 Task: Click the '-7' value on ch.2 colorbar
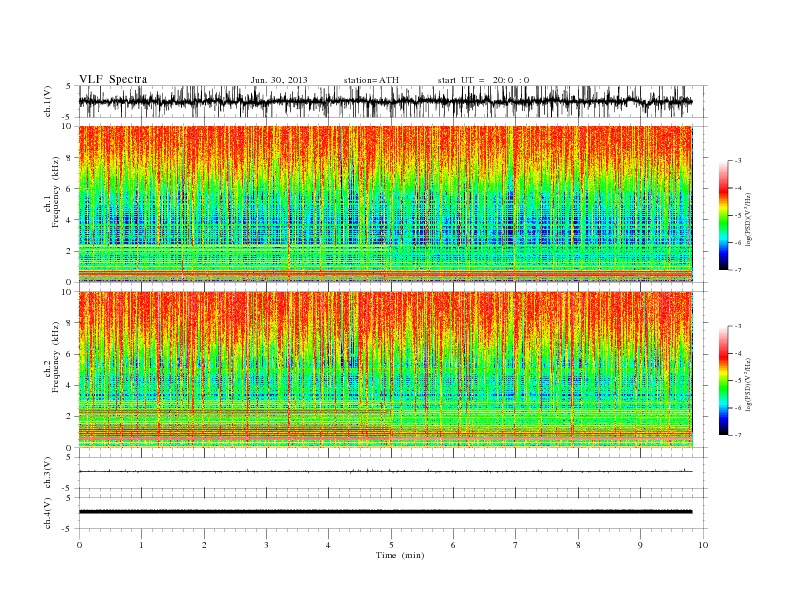coord(738,435)
